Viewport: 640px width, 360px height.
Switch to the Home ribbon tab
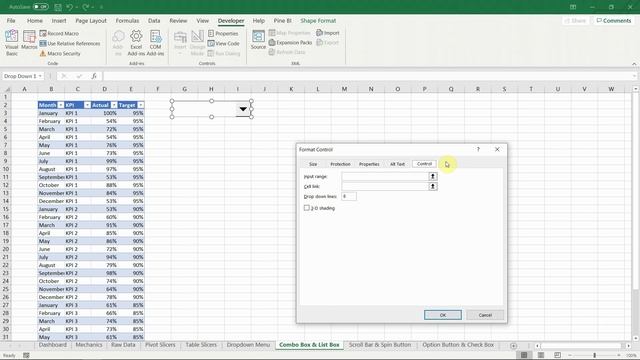pyautogui.click(x=35, y=20)
